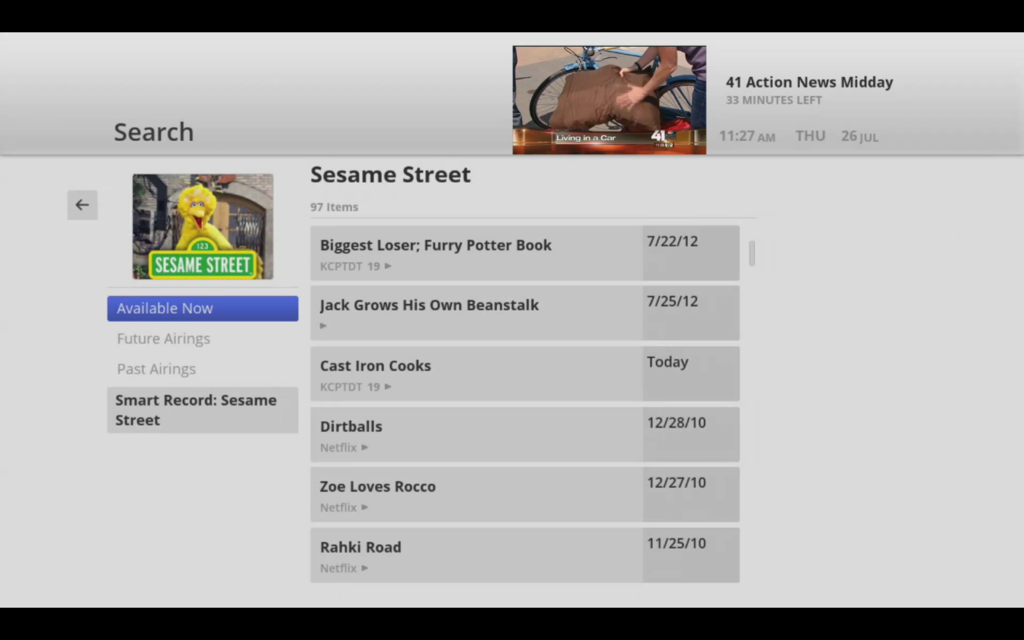Click the 41 Action News Midday title
This screenshot has height=640, width=1024.
pos(809,82)
